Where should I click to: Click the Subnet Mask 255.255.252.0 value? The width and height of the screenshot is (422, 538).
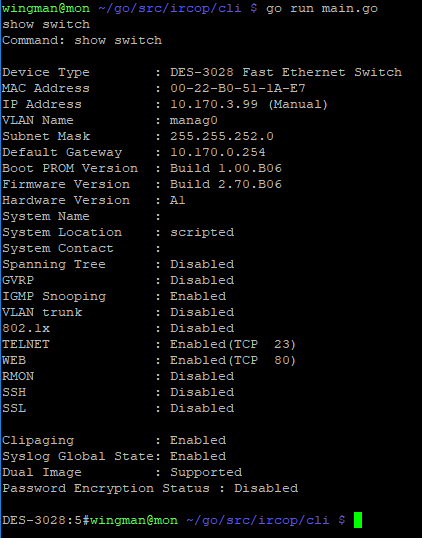tap(222, 136)
